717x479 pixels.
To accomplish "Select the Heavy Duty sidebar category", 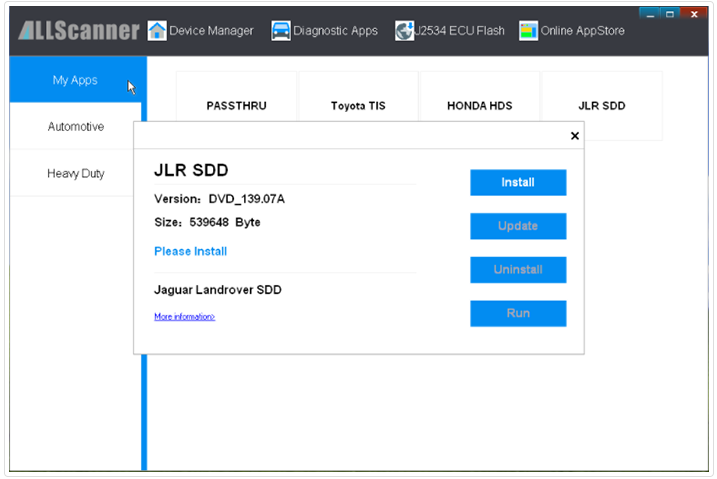I will pos(75,173).
